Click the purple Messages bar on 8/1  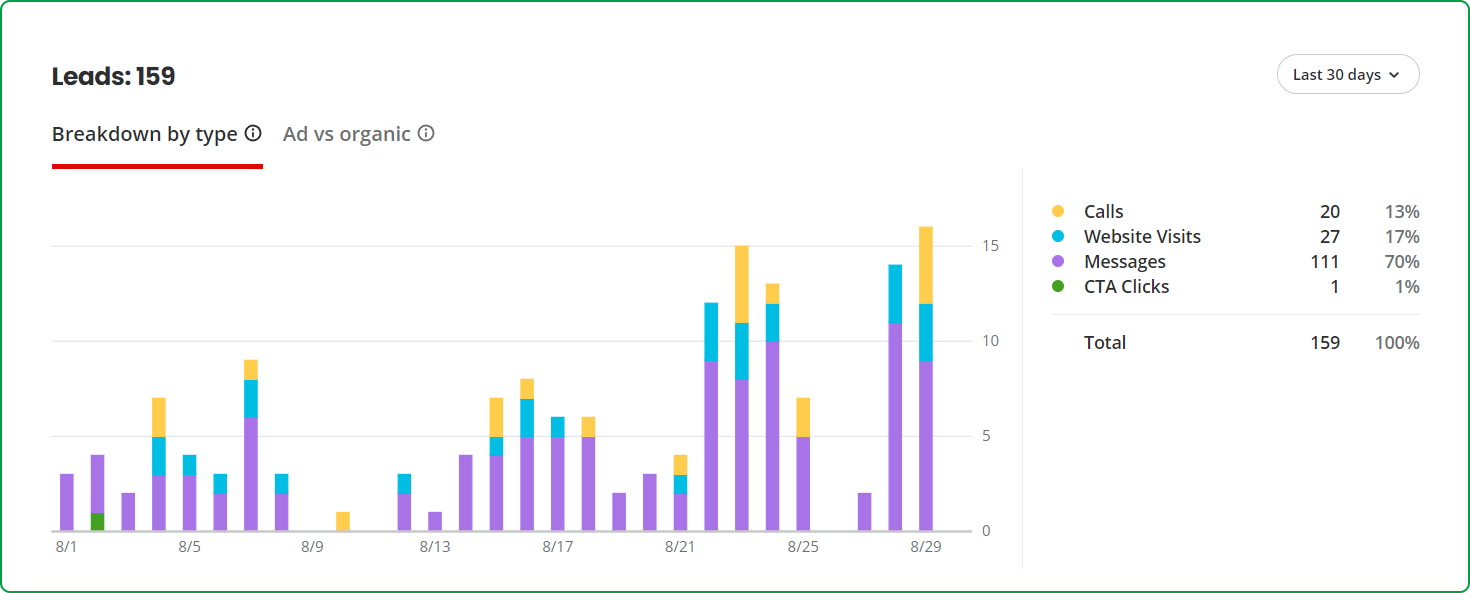[x=67, y=502]
